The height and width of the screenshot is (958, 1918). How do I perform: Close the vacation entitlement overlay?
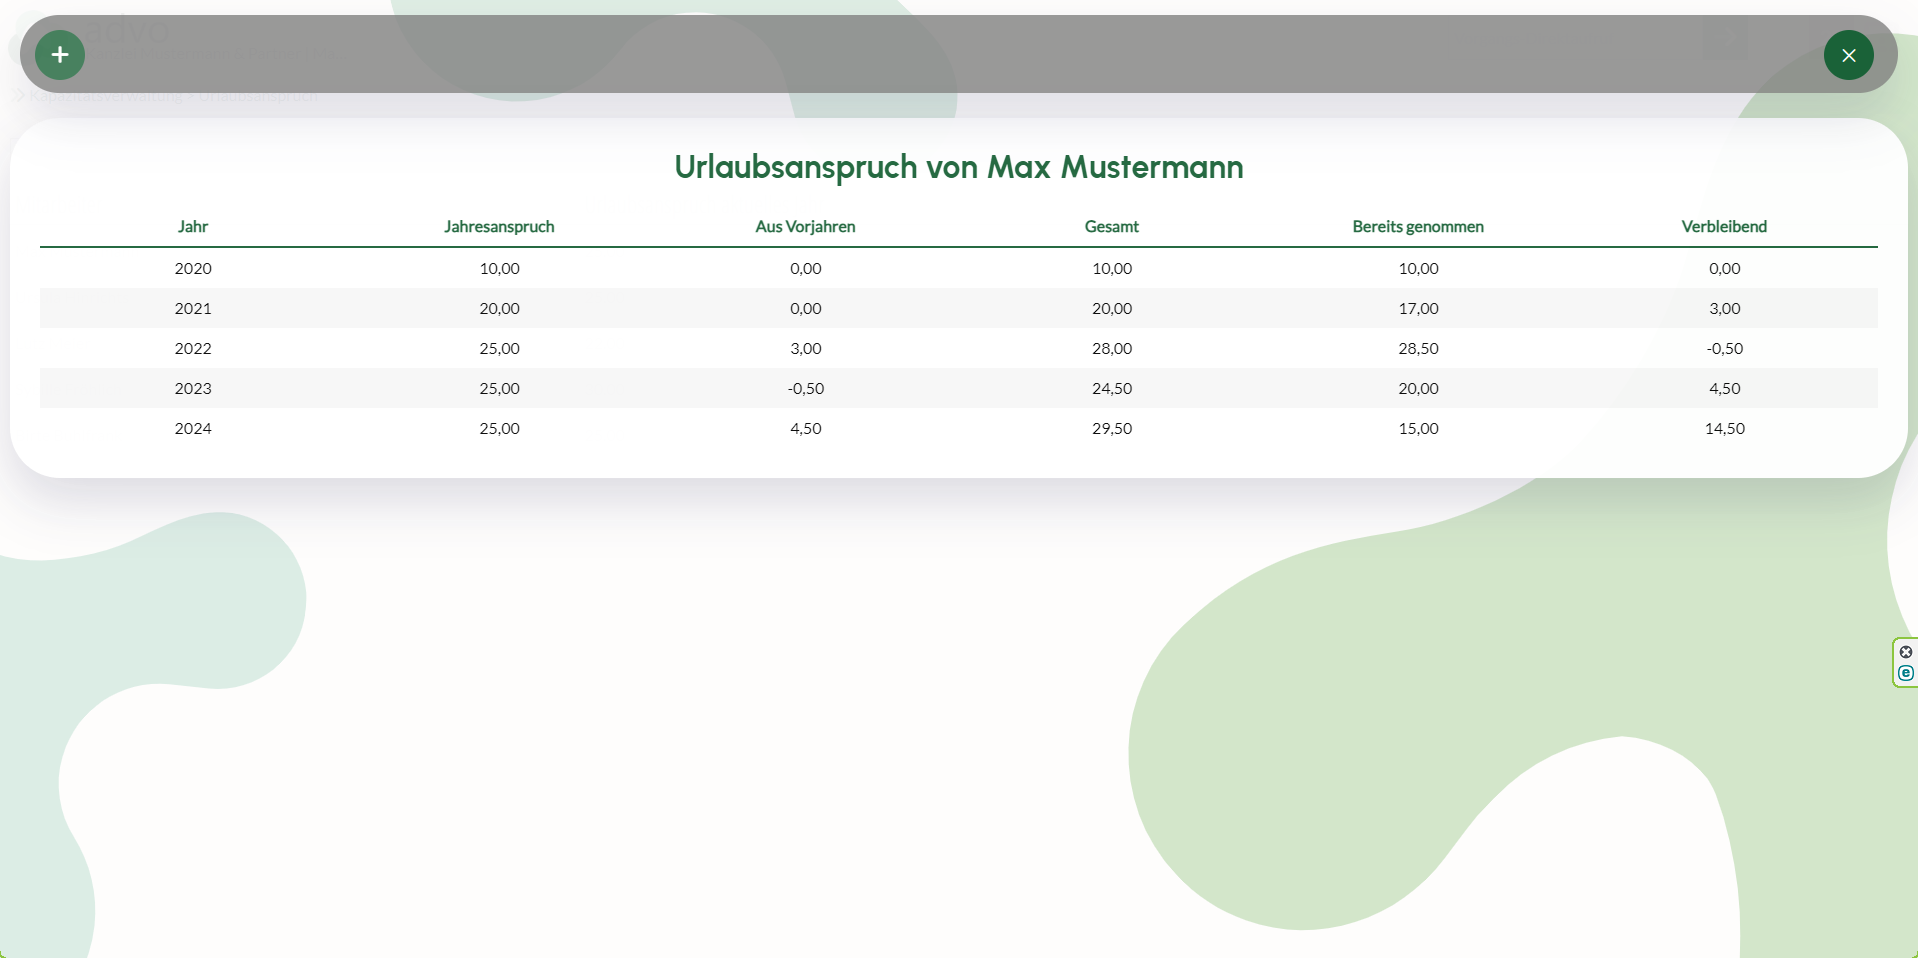(1848, 55)
